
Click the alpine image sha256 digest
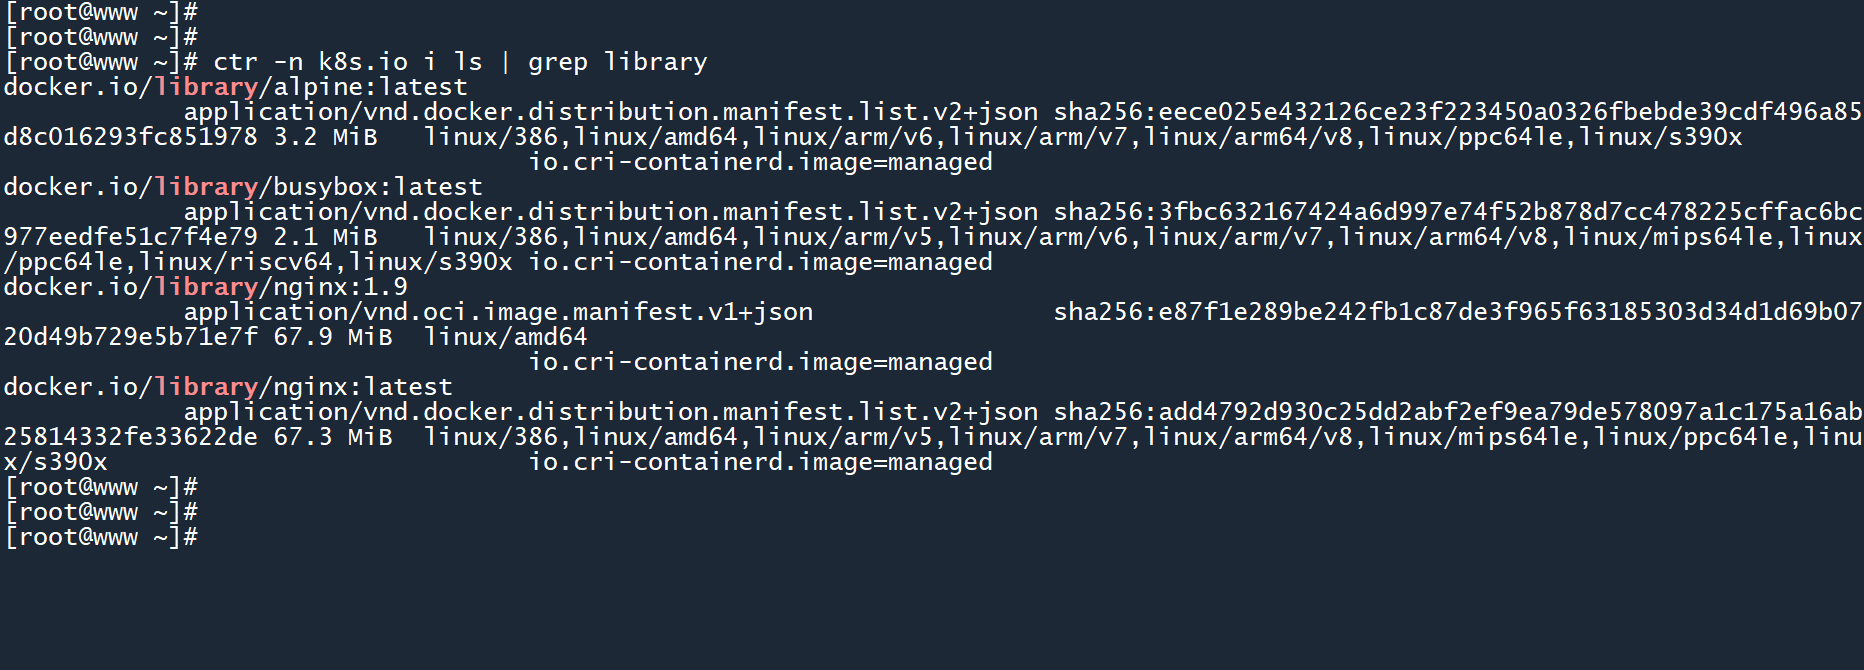(x=1457, y=112)
